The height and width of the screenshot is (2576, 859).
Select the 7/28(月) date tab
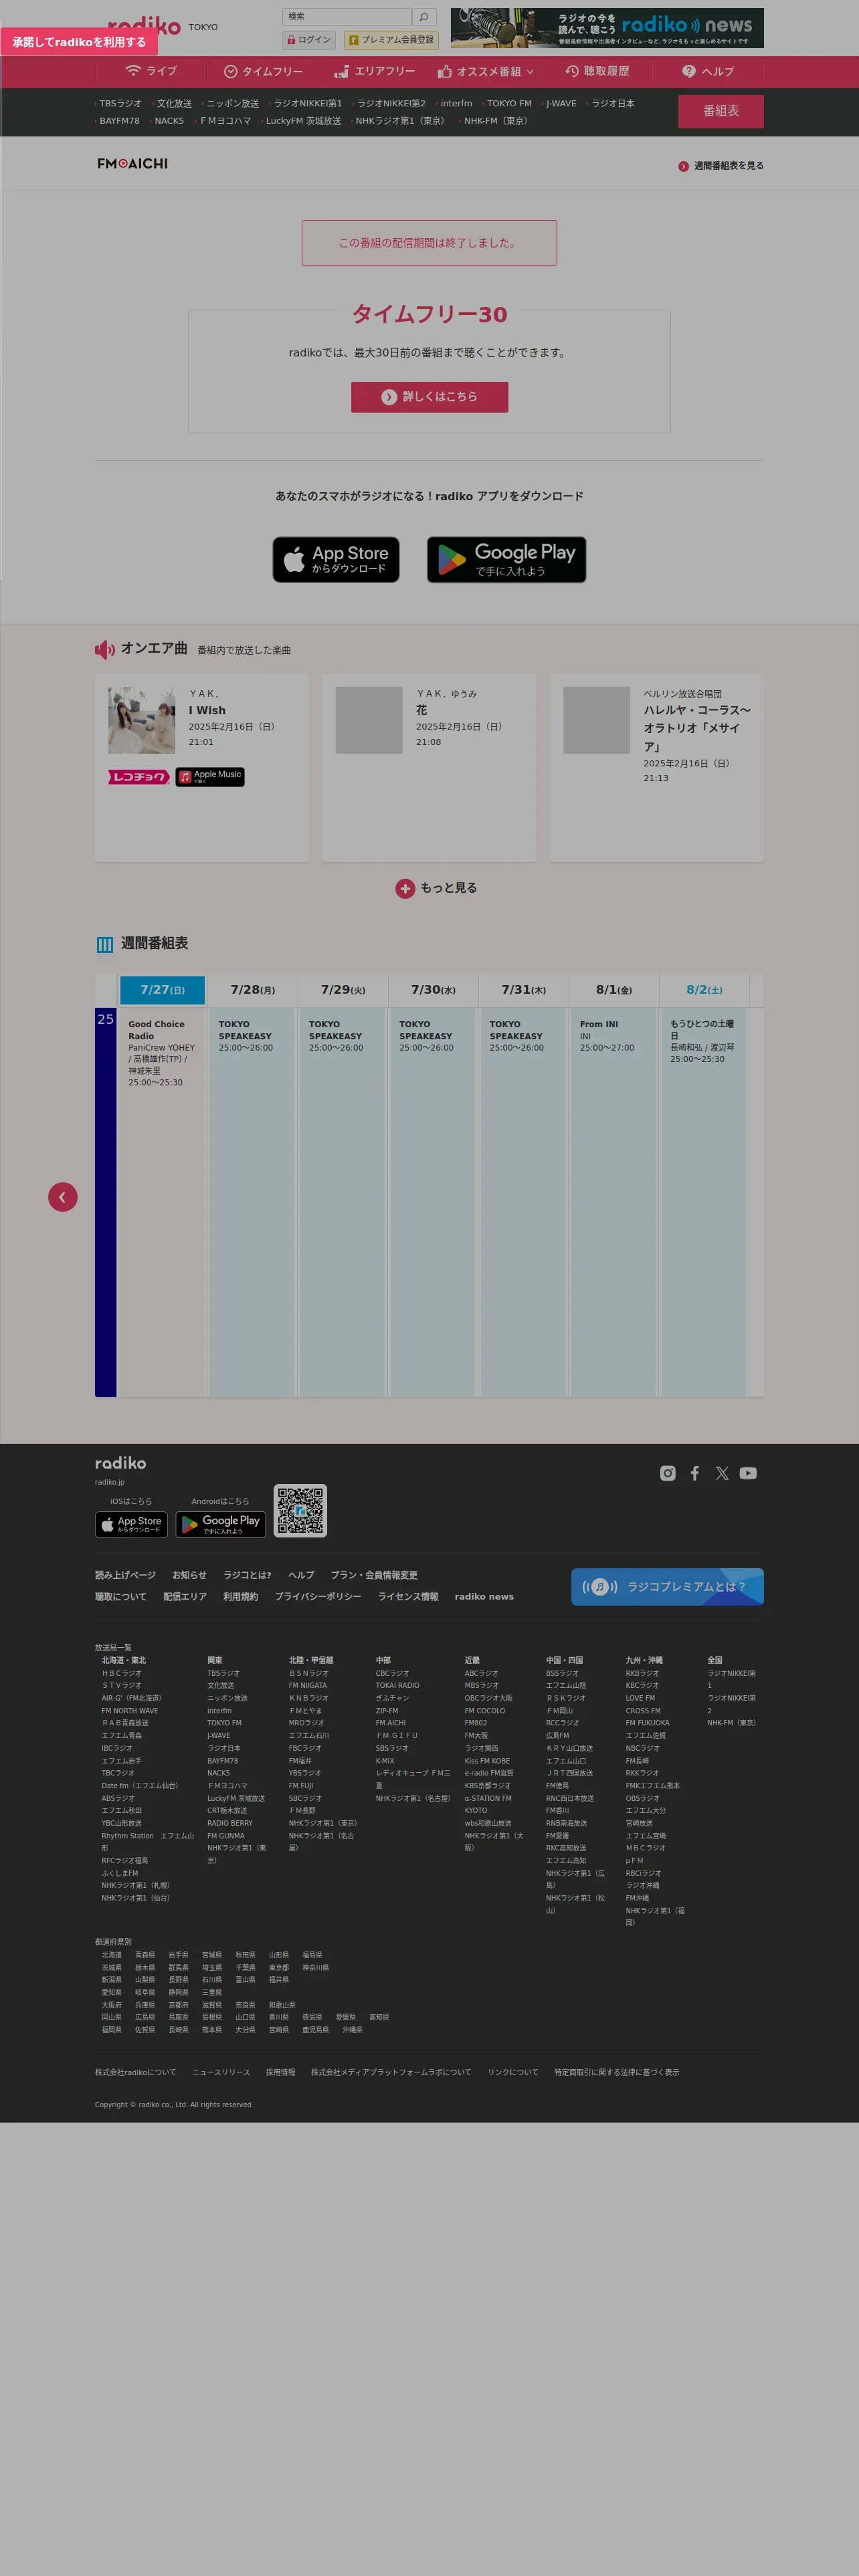253,990
